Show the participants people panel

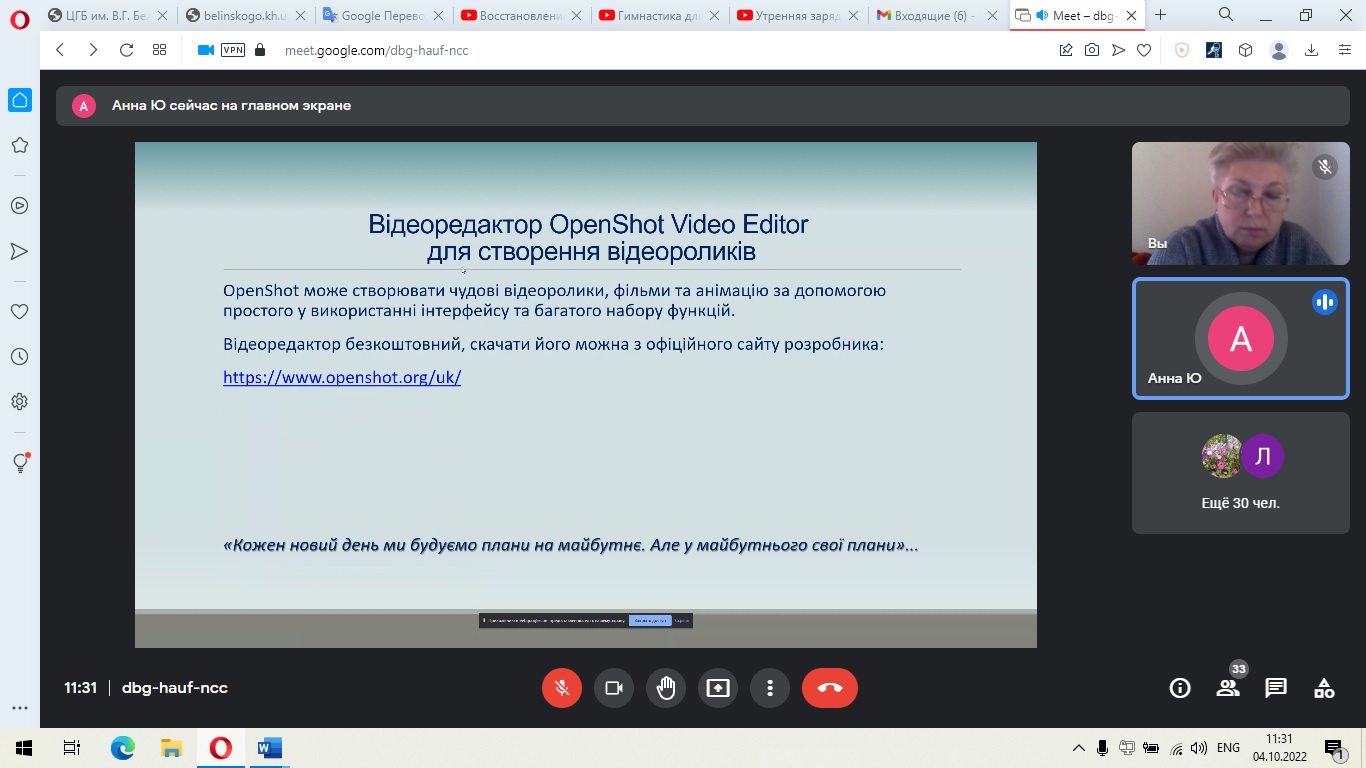pos(1228,688)
